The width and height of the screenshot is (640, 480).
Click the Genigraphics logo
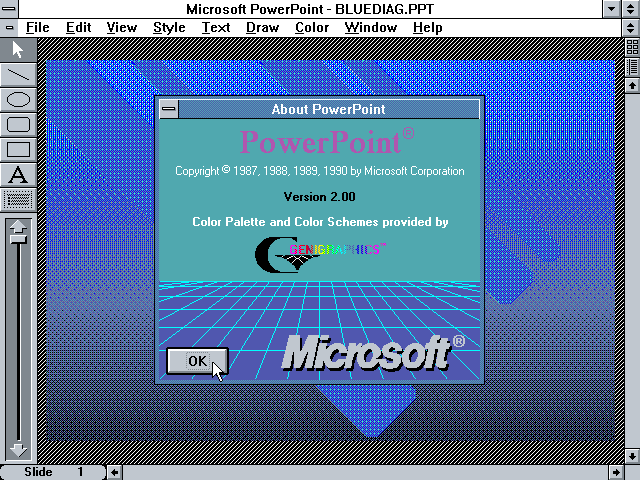[x=320, y=254]
